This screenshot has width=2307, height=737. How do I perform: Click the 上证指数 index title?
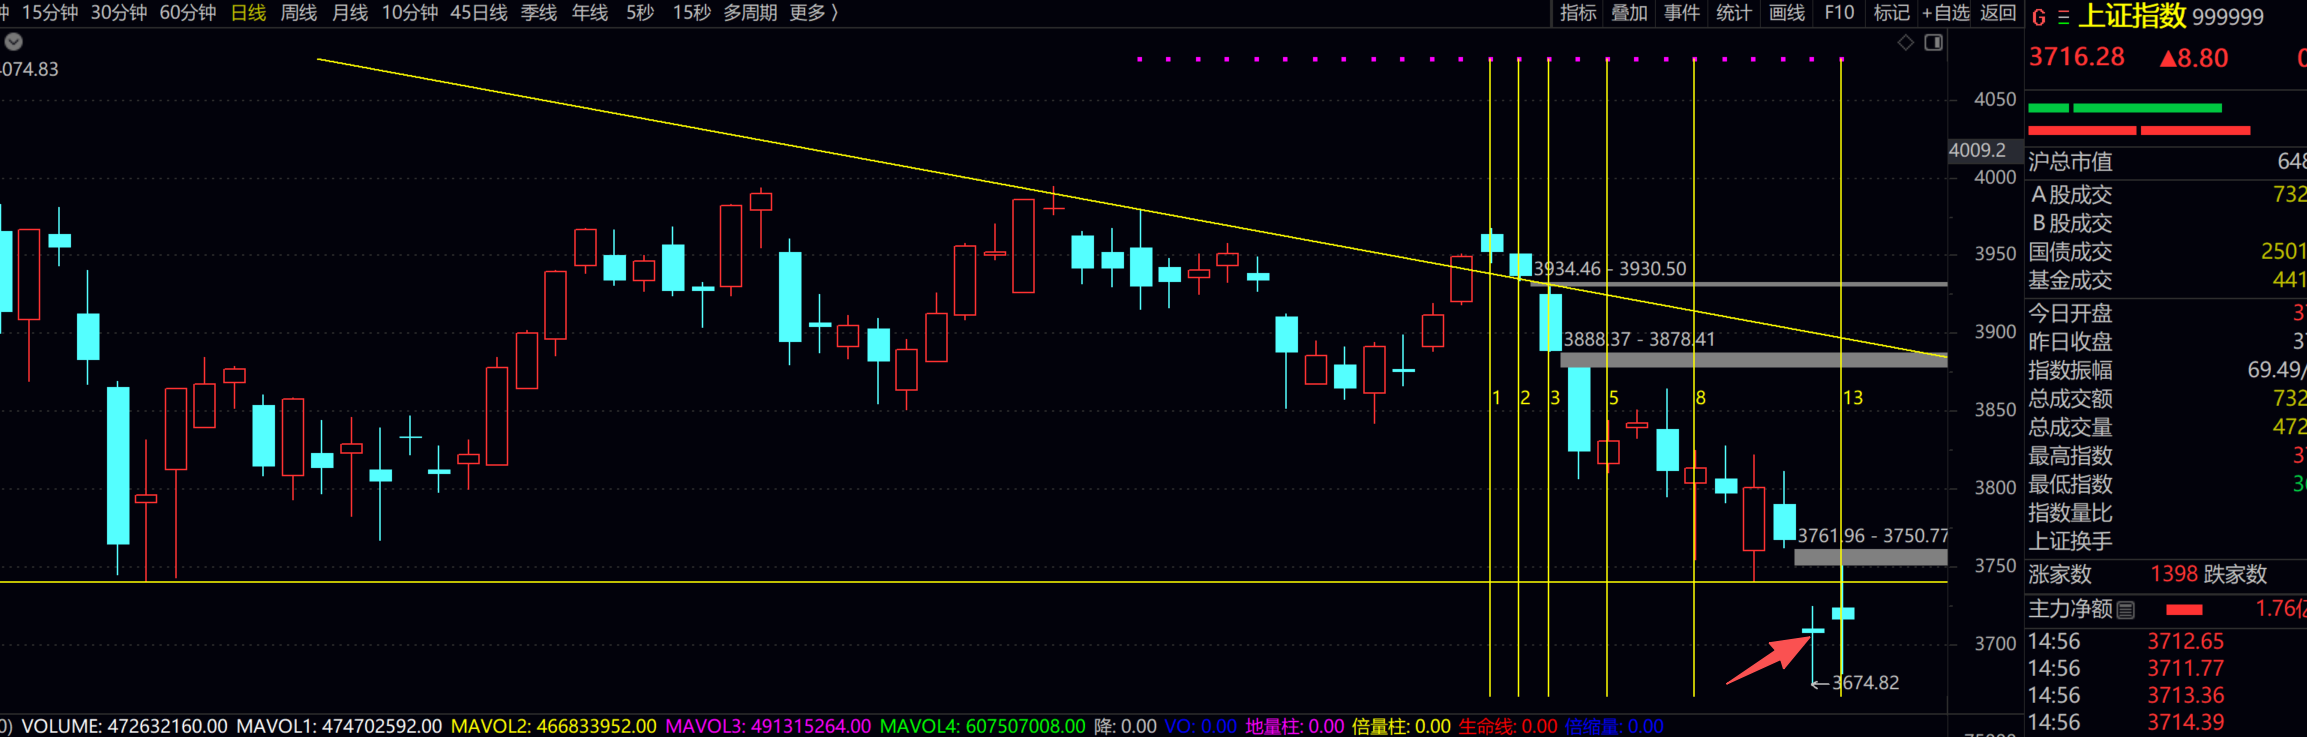[x=2132, y=16]
